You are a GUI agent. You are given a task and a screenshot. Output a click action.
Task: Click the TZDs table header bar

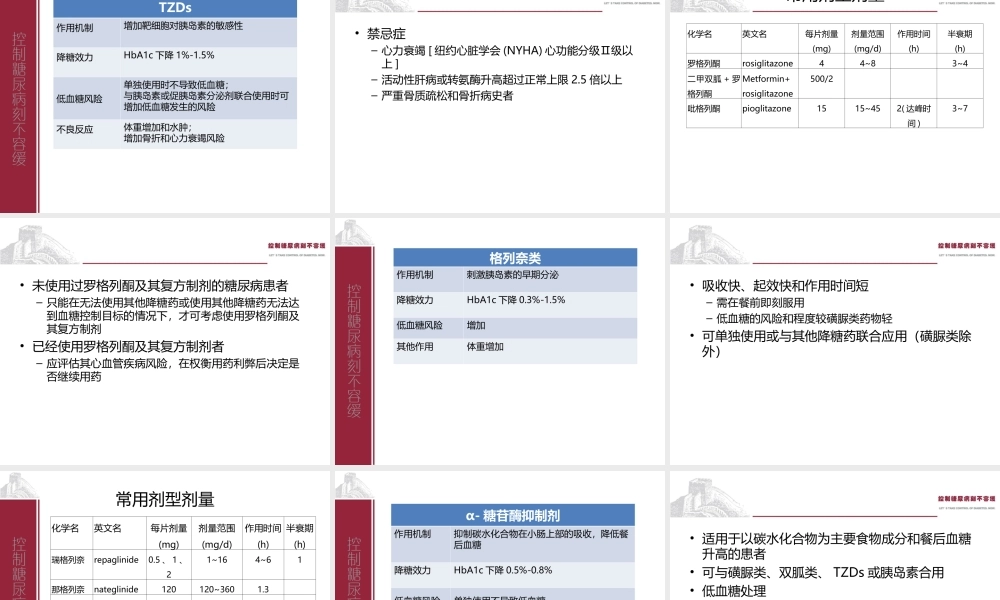tap(173, 8)
